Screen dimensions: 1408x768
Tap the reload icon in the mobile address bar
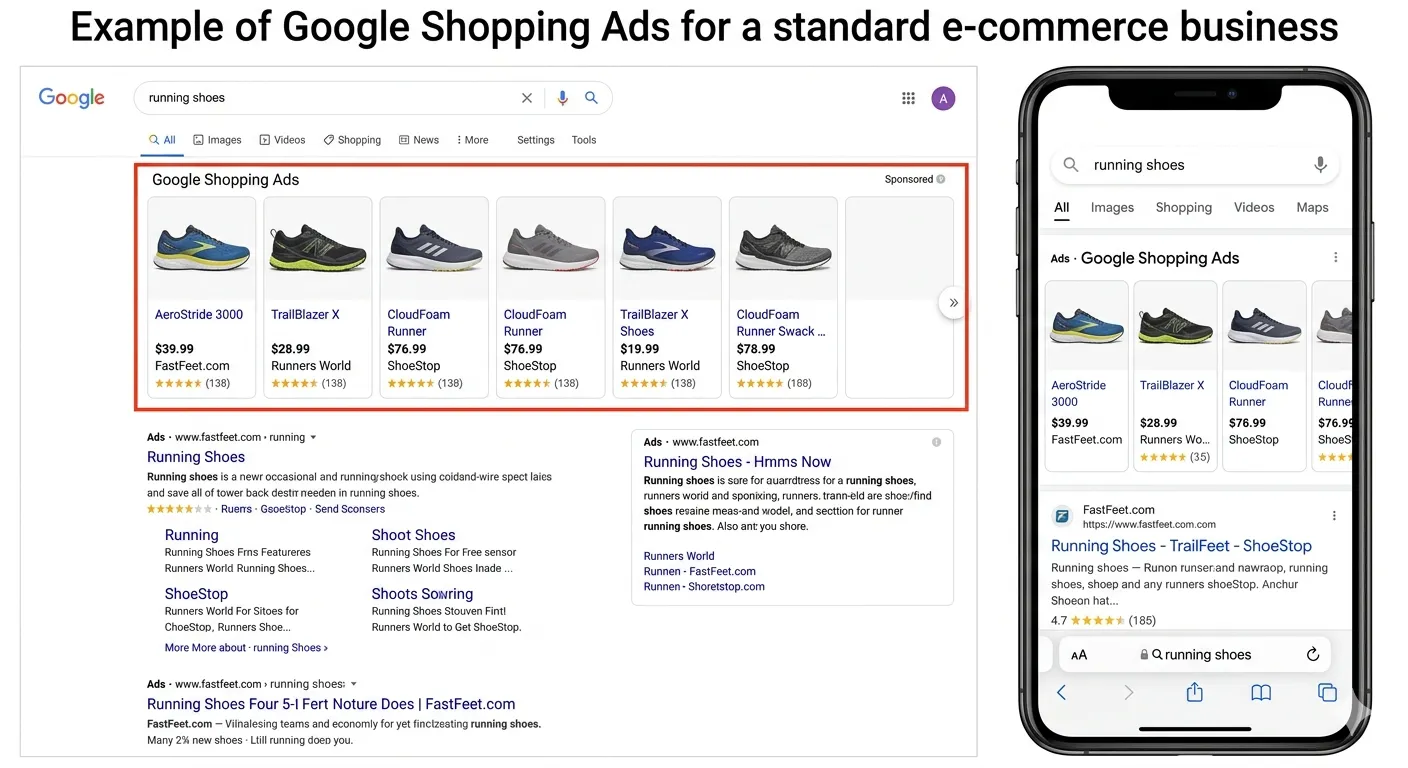click(1313, 654)
